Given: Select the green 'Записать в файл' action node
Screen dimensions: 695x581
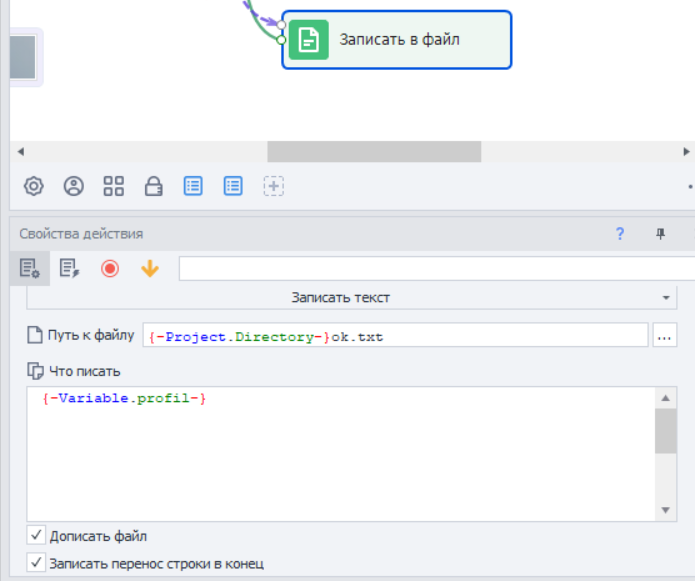Looking at the screenshot, I should 396,40.
